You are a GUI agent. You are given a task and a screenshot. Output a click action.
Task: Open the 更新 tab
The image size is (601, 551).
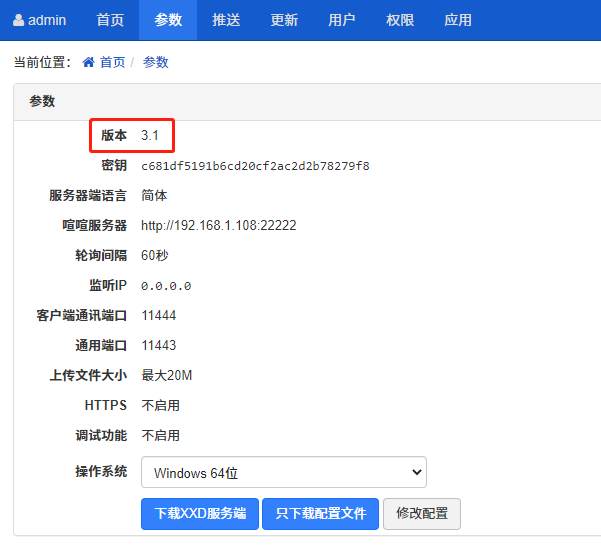[x=284, y=20]
